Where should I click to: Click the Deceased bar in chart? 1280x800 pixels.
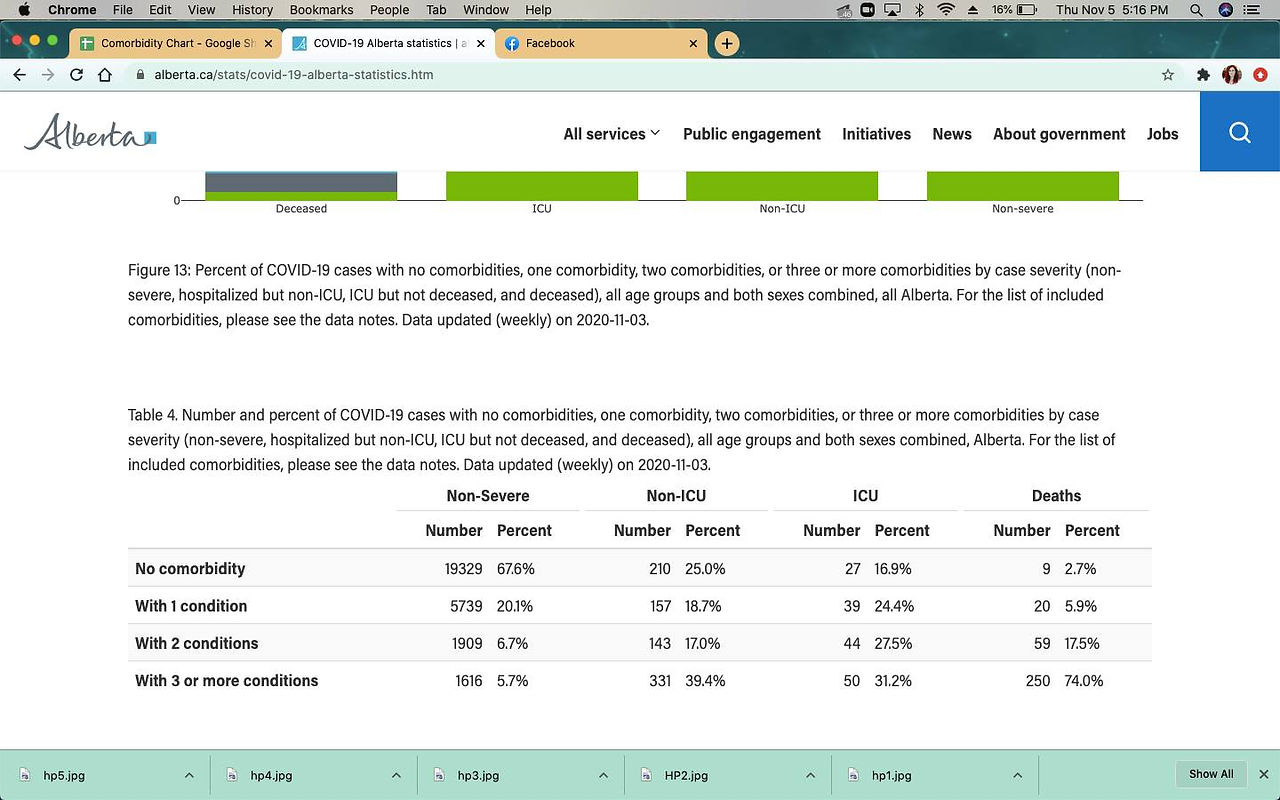(301, 186)
